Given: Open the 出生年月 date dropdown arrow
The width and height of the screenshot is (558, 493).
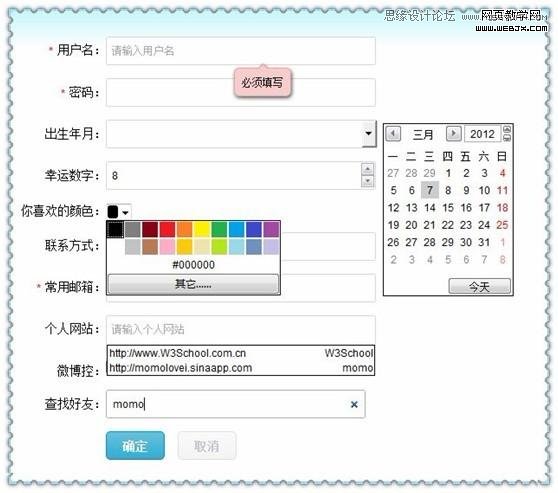Looking at the screenshot, I should pos(369,133).
